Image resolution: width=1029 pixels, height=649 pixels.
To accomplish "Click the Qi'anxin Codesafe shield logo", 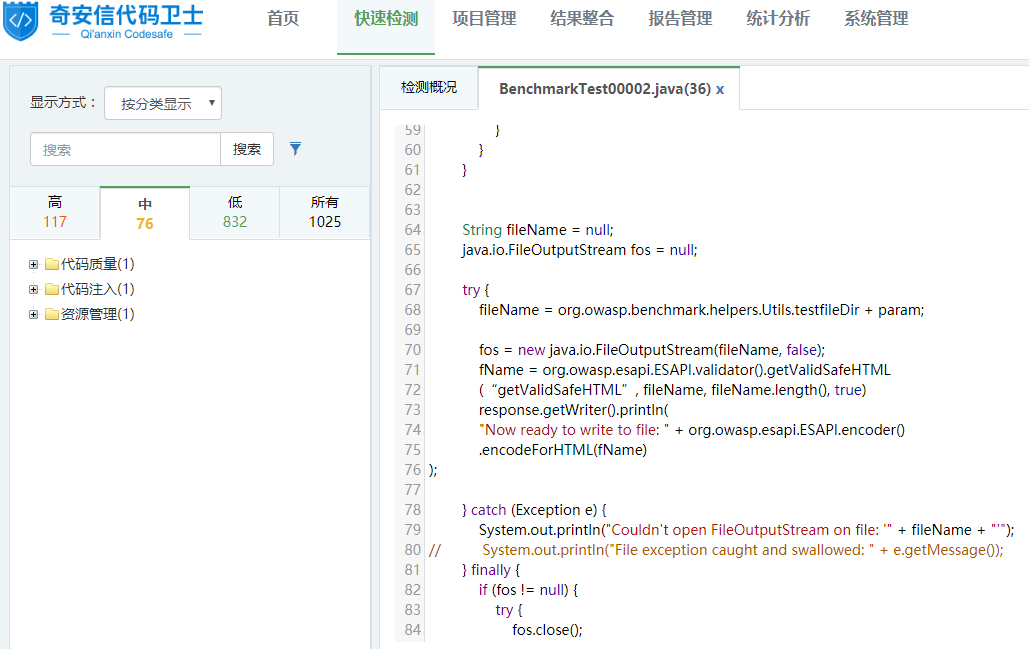I will 20,22.
